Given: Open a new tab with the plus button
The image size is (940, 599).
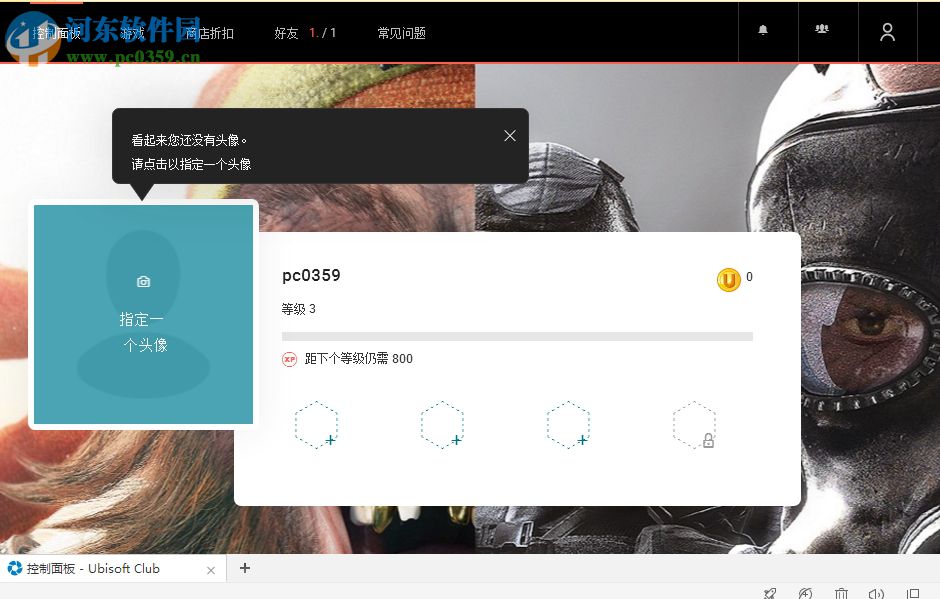Looking at the screenshot, I should coord(245,568).
